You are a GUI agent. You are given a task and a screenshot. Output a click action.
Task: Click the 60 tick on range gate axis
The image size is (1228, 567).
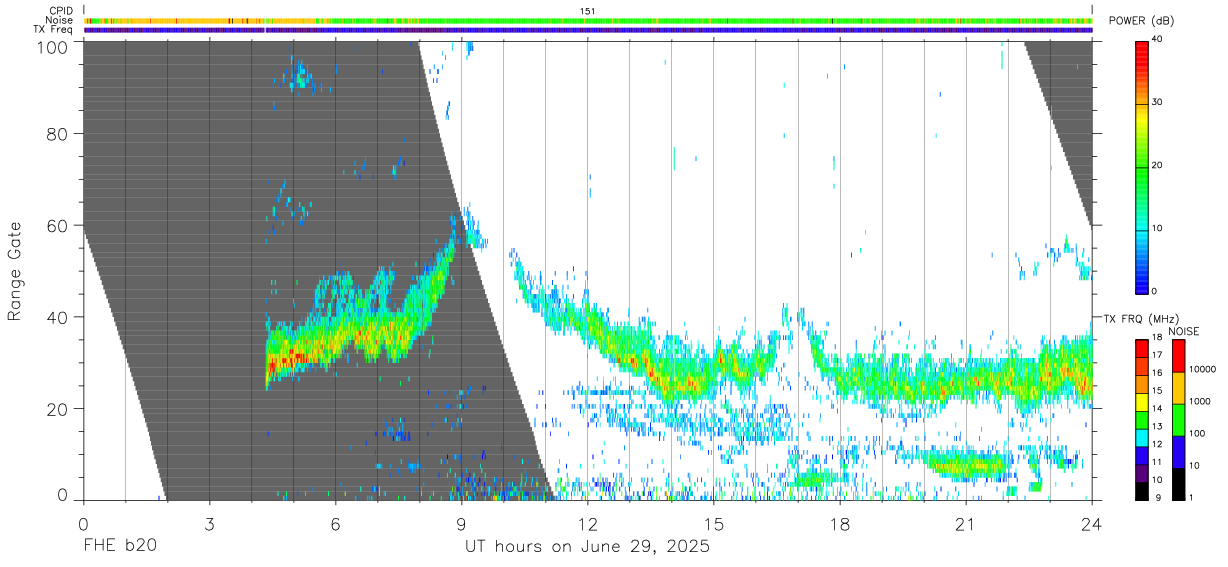pos(59,225)
